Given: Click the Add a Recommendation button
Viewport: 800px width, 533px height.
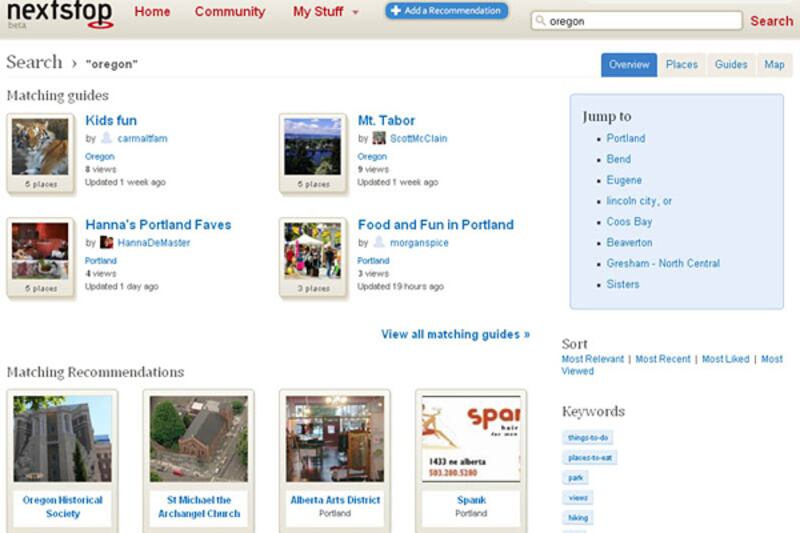Looking at the screenshot, I should [x=446, y=11].
